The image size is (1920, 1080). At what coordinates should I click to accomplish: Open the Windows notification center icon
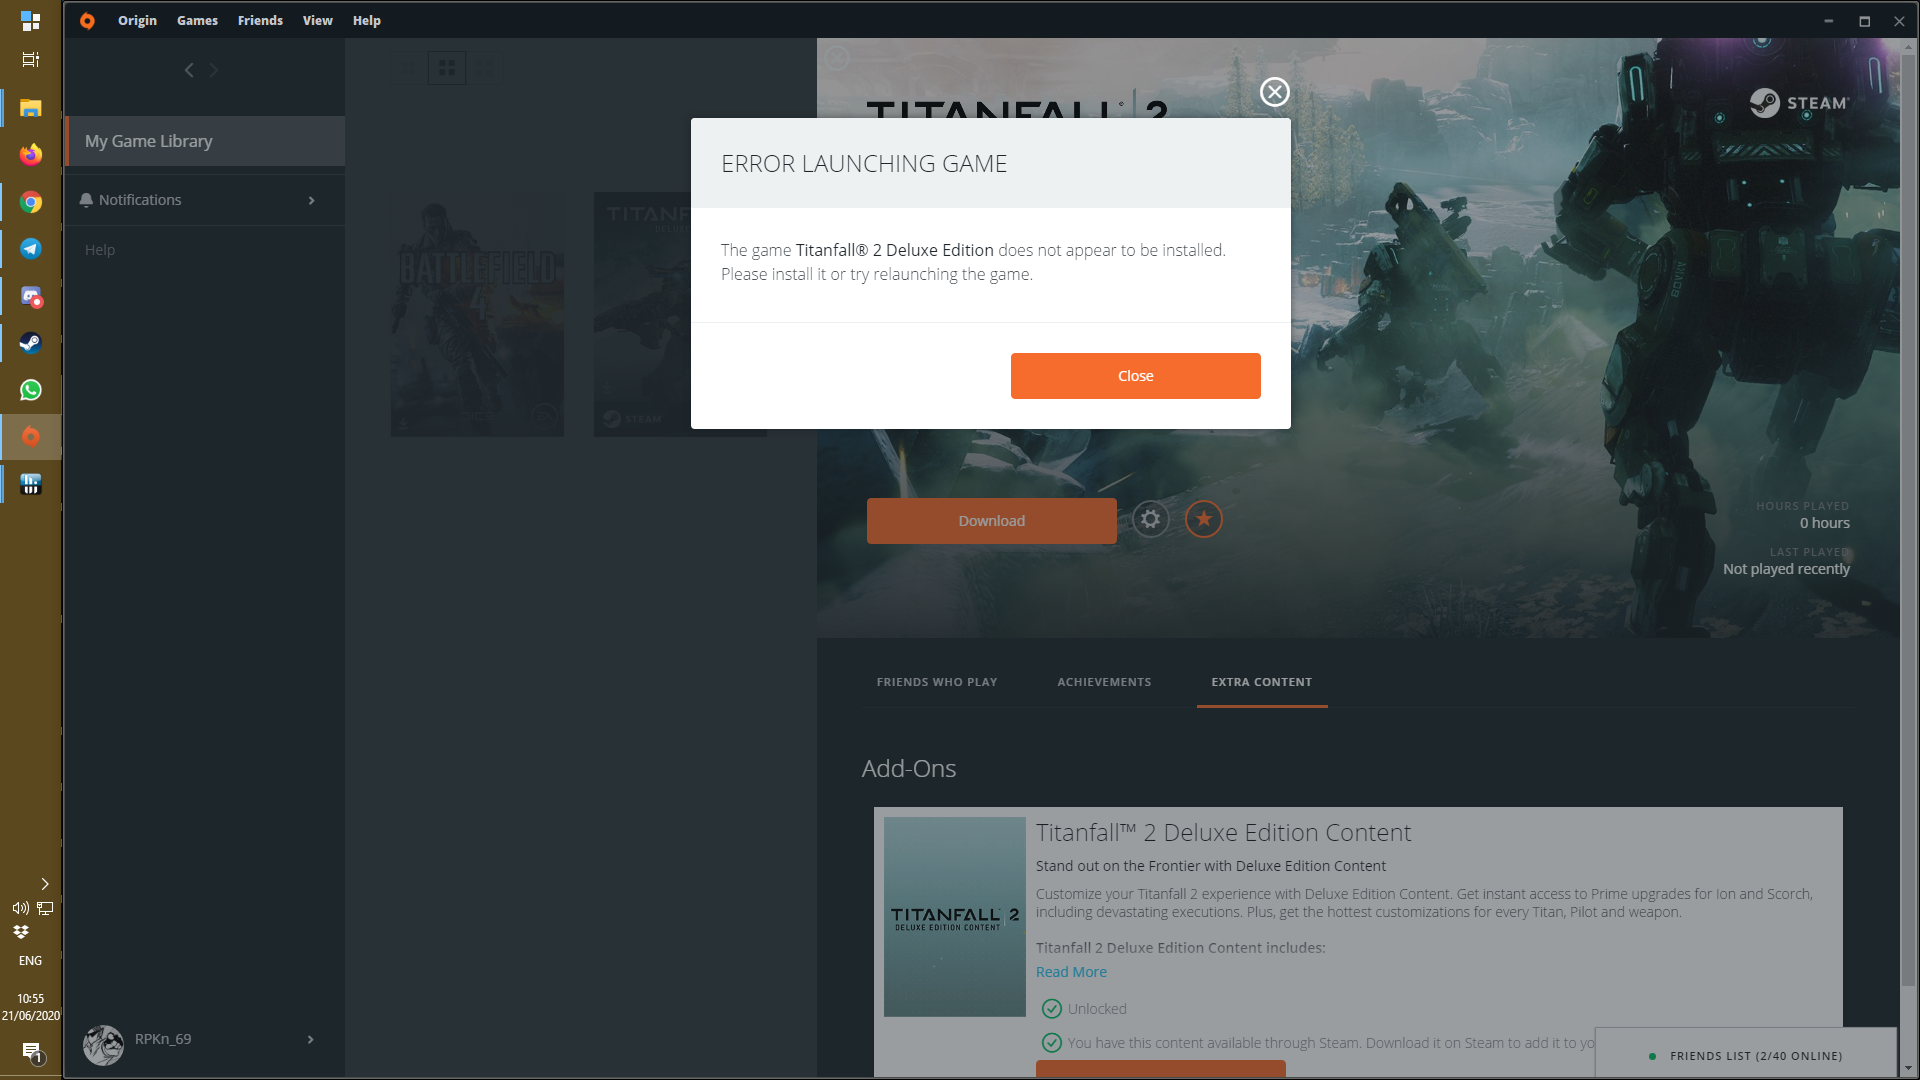pos(31,1052)
